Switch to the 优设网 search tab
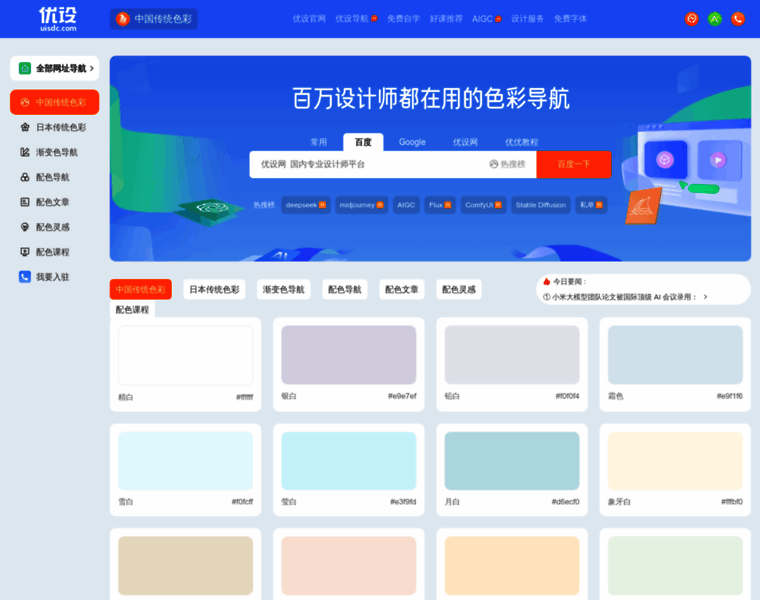760x600 pixels. click(465, 142)
